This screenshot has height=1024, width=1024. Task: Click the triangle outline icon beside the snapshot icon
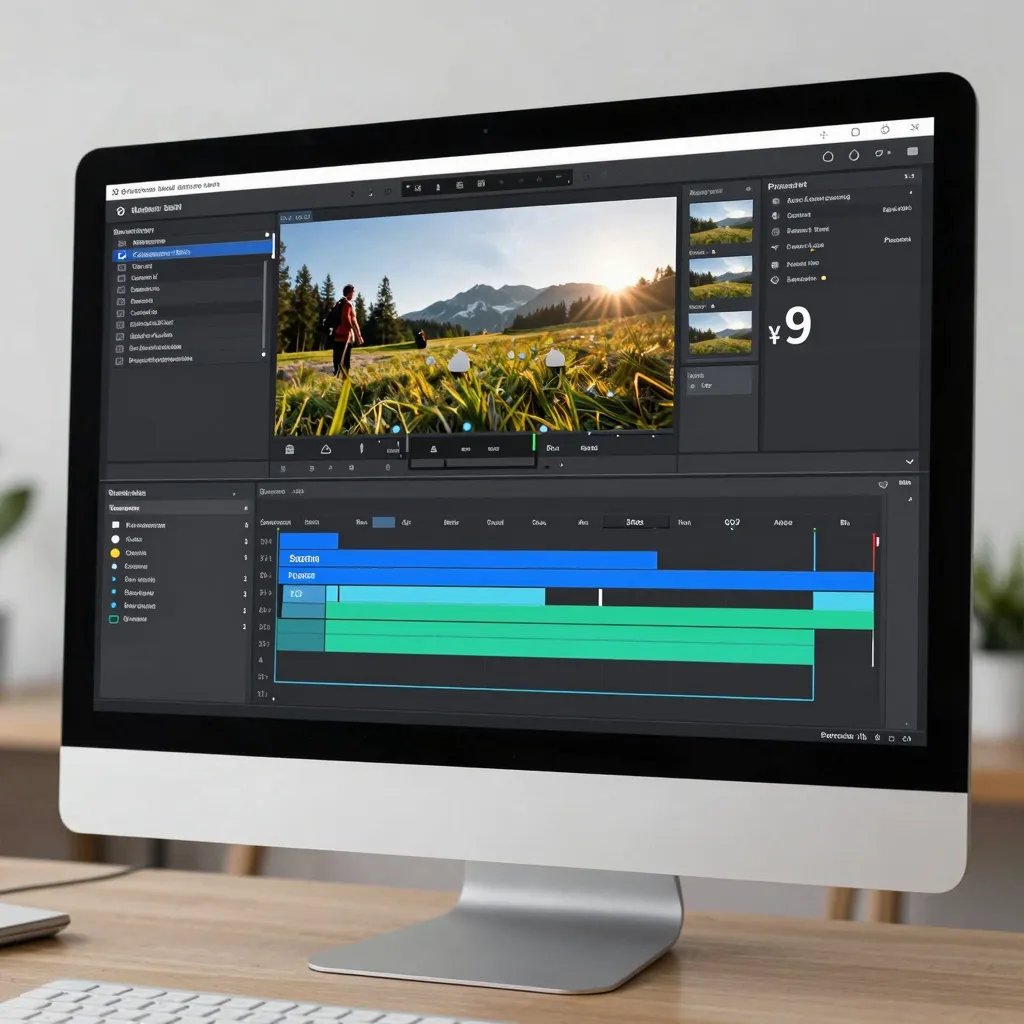coord(325,449)
